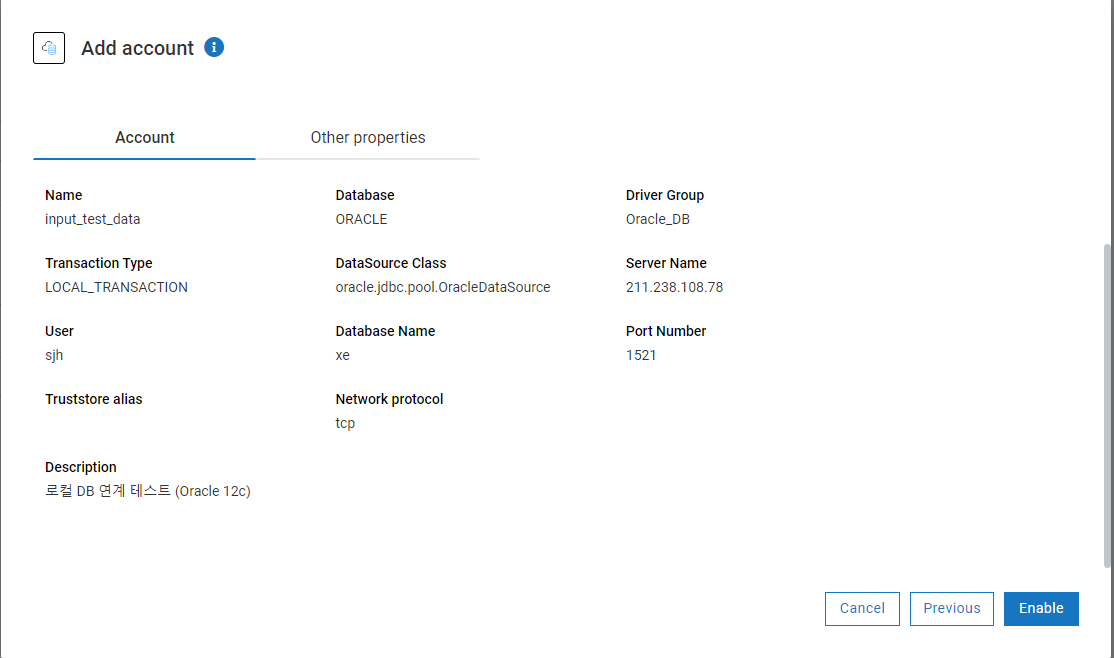Open the Other properties tab
1114x658 pixels.
(x=368, y=138)
